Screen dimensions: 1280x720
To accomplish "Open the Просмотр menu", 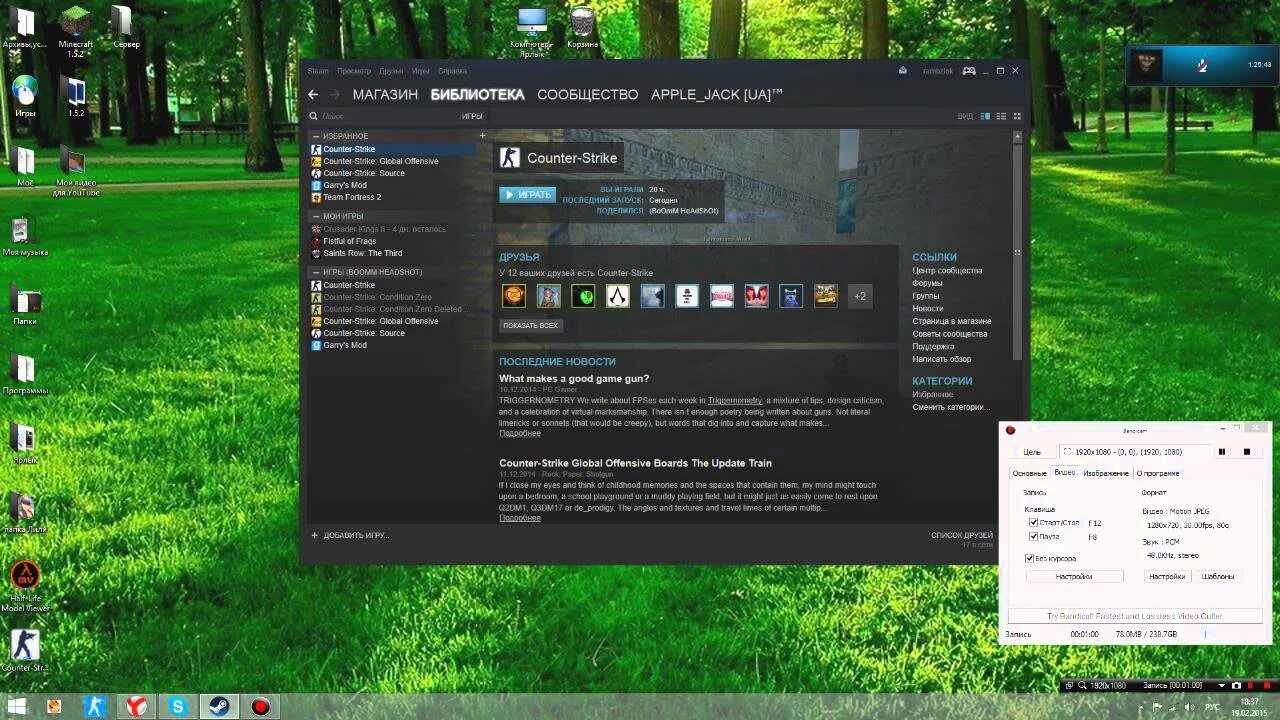I will click(354, 71).
